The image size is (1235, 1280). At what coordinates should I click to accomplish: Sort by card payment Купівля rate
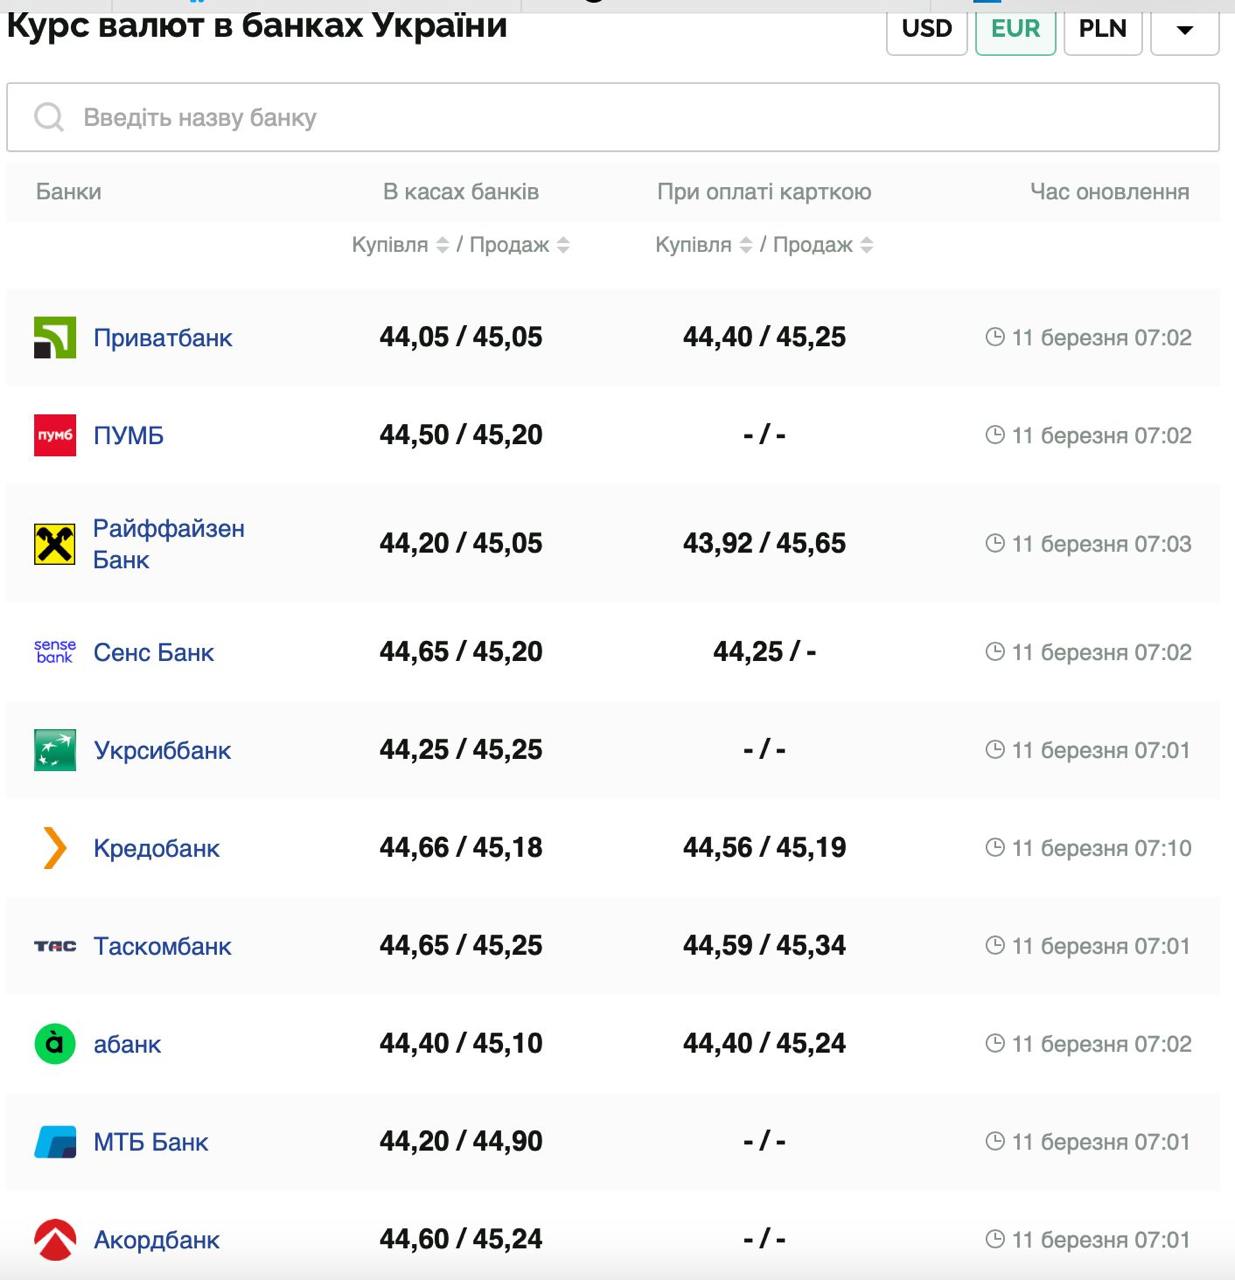point(745,245)
